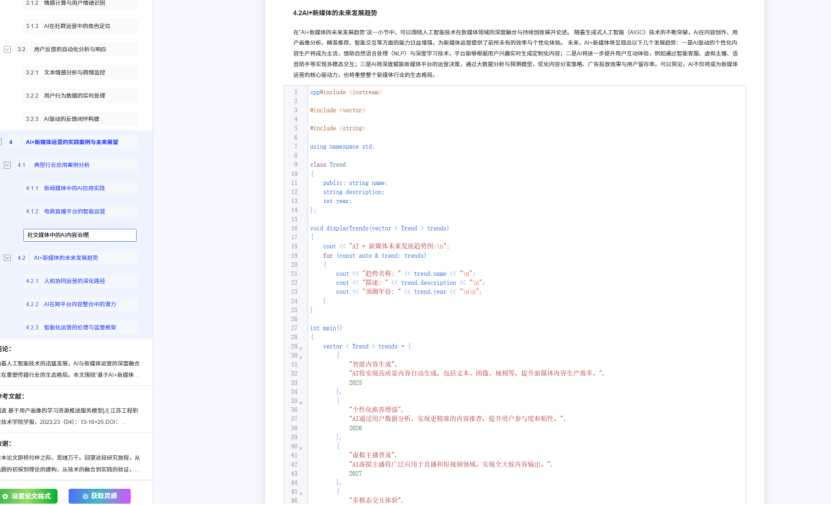This screenshot has width=831, height=505.
Task: Click the body paragraph under section 4.2
Action: click(515, 54)
